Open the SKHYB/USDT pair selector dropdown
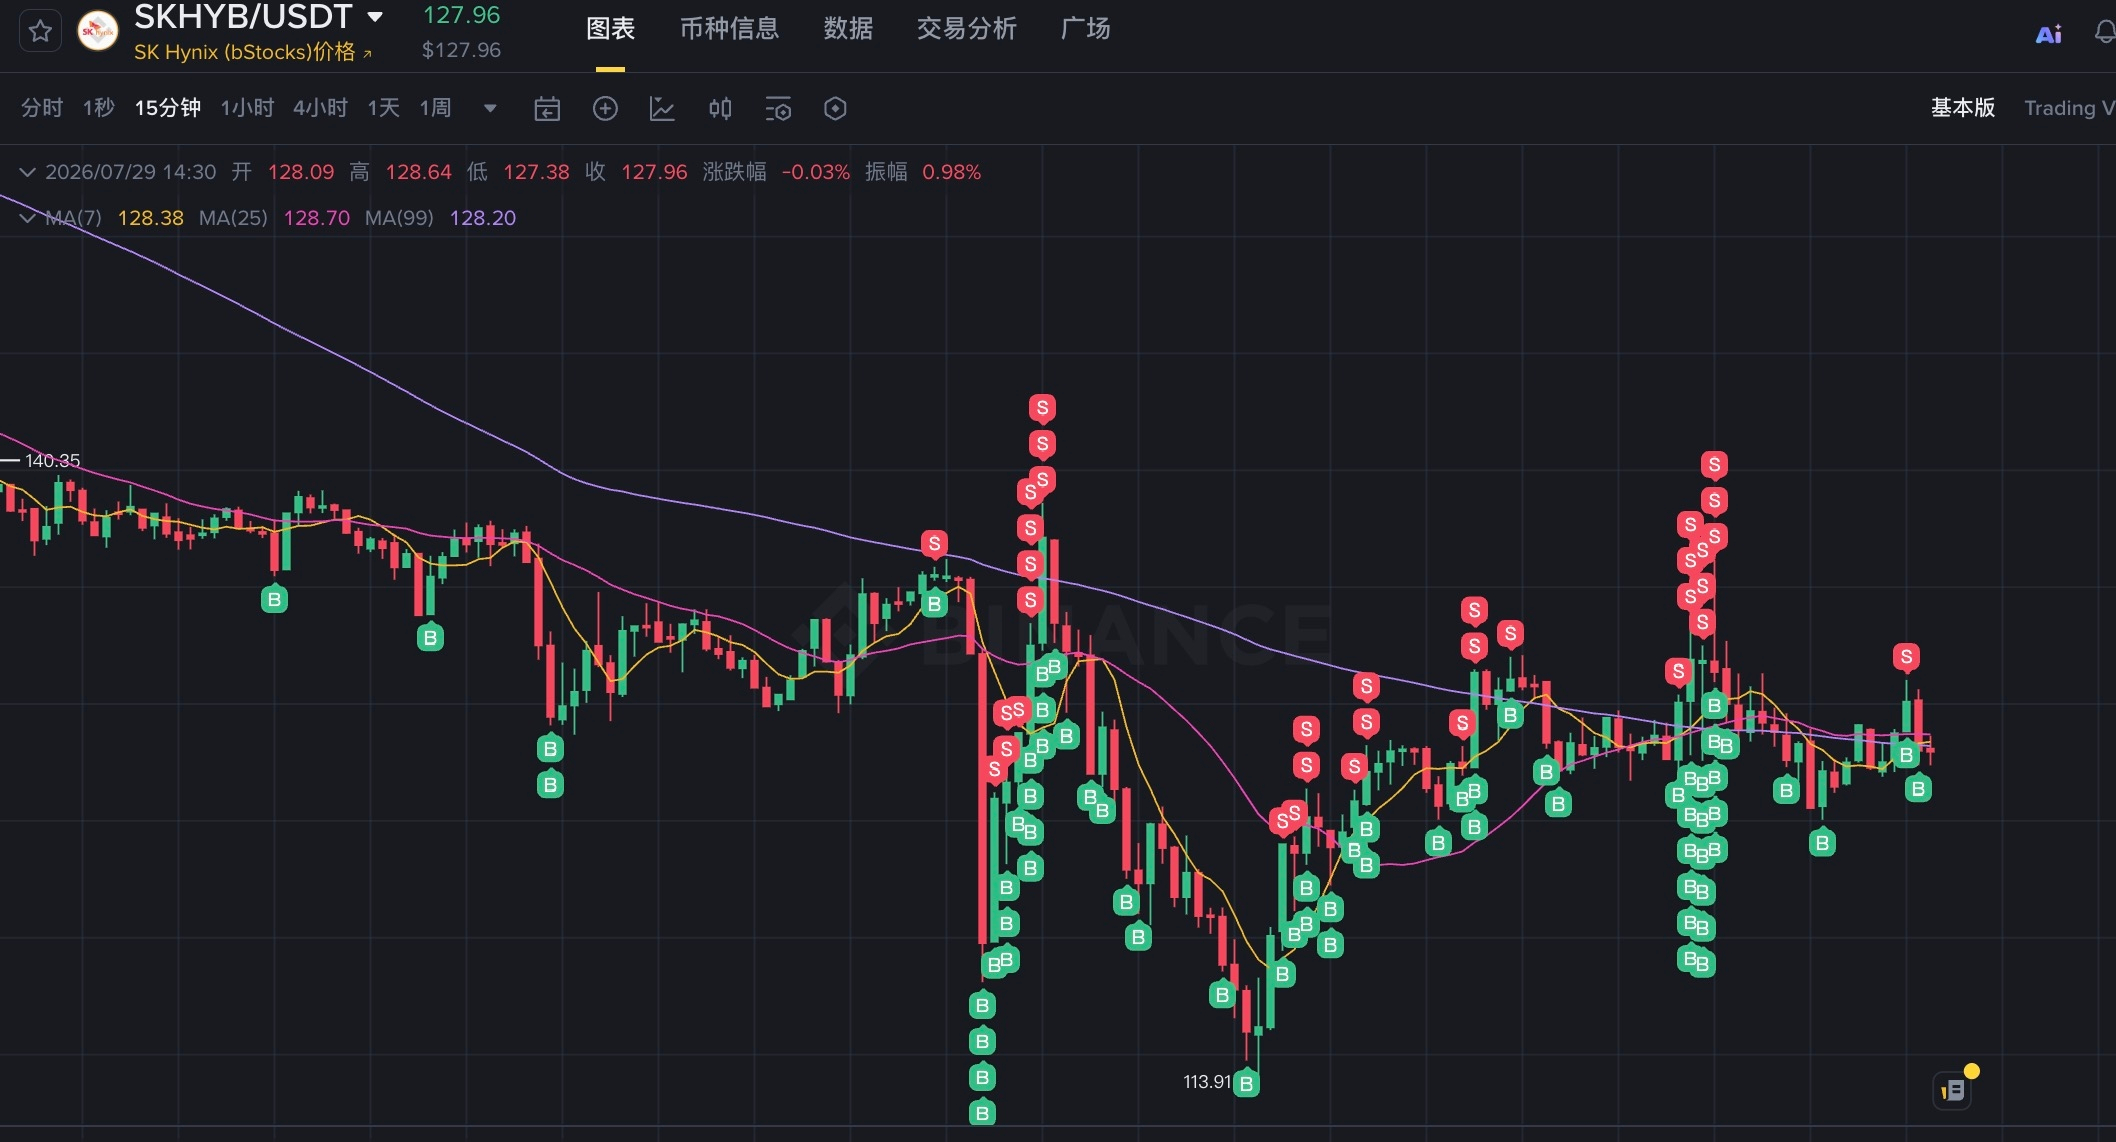Viewport: 2116px width, 1142px height. pos(375,16)
